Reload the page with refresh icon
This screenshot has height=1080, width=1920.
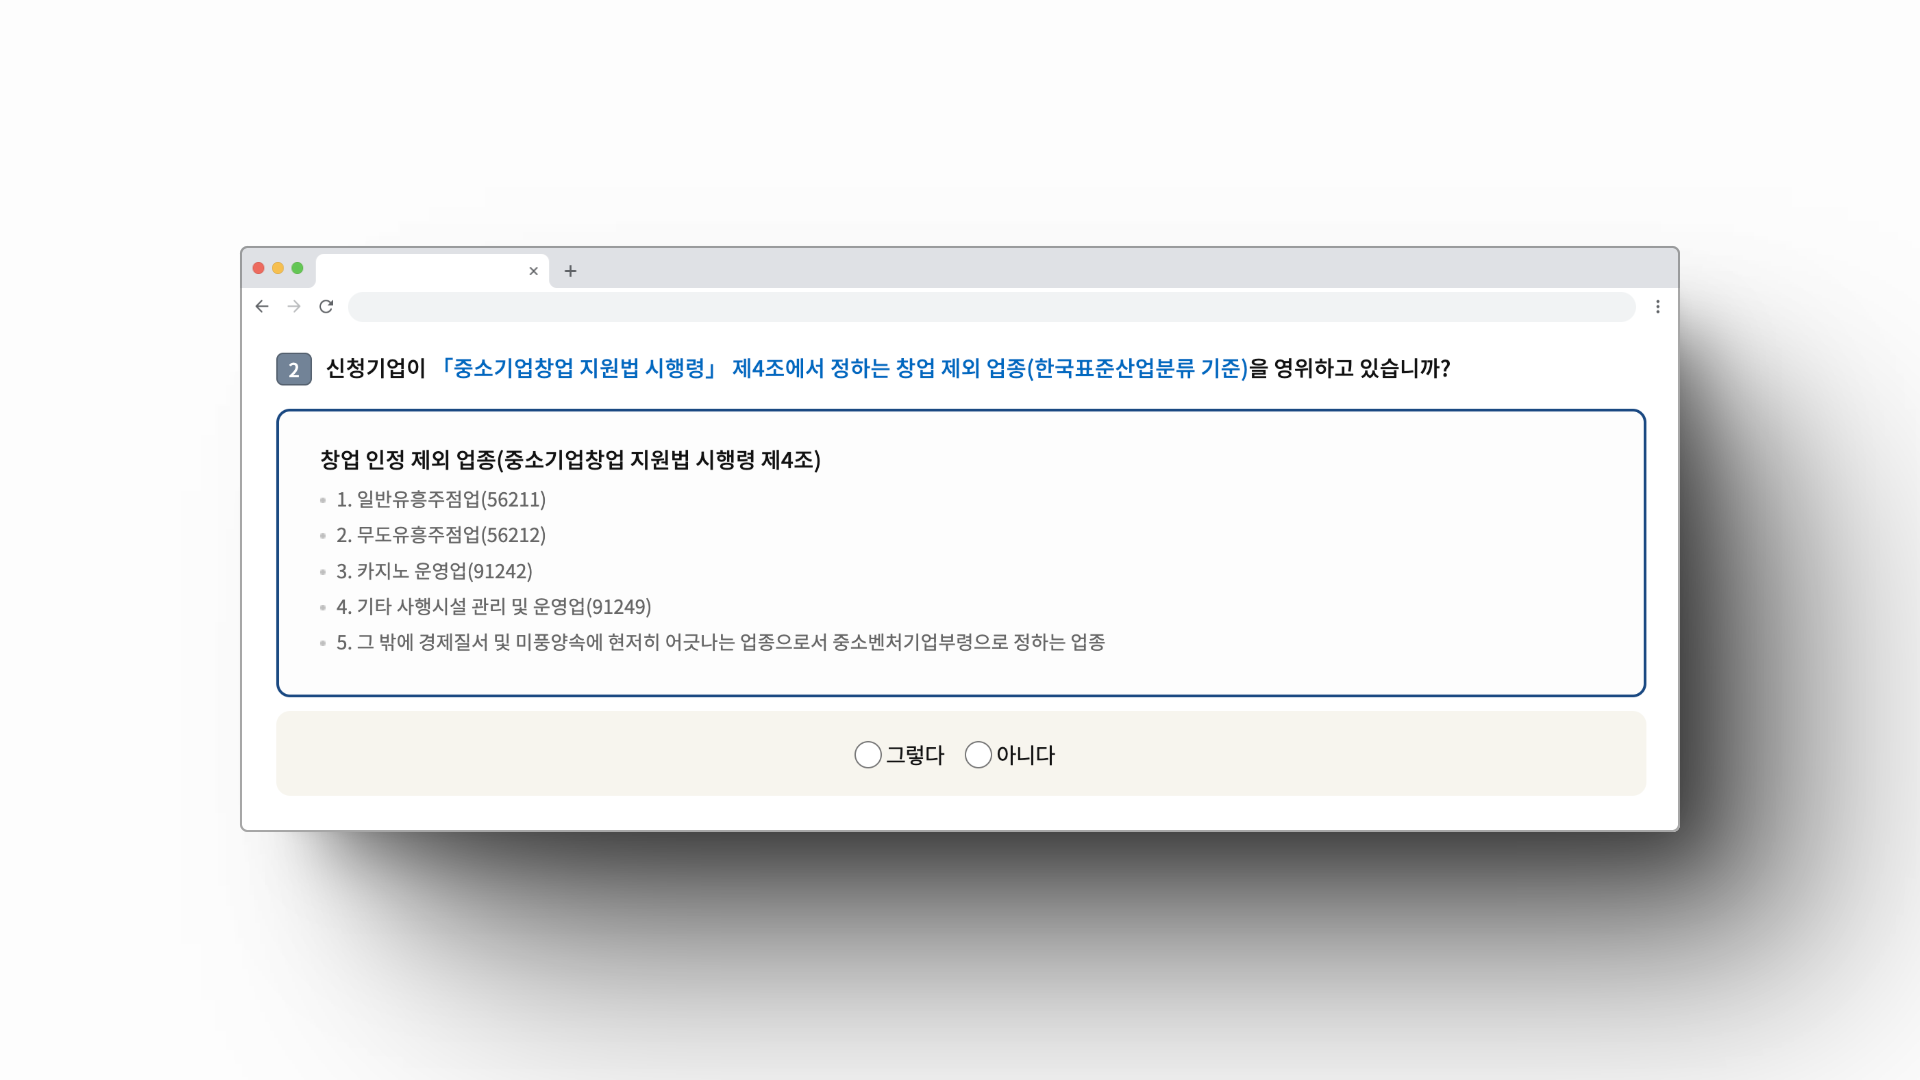click(326, 307)
